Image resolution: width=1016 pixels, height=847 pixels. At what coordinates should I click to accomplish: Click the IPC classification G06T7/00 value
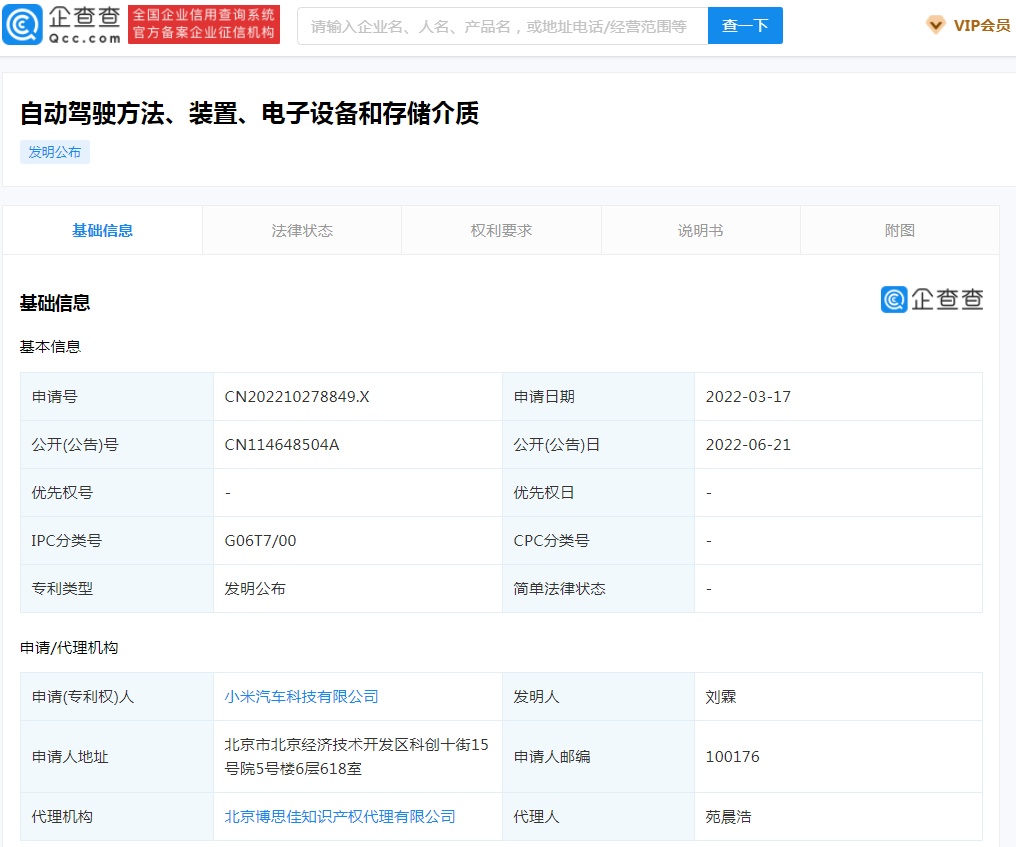[x=260, y=541]
